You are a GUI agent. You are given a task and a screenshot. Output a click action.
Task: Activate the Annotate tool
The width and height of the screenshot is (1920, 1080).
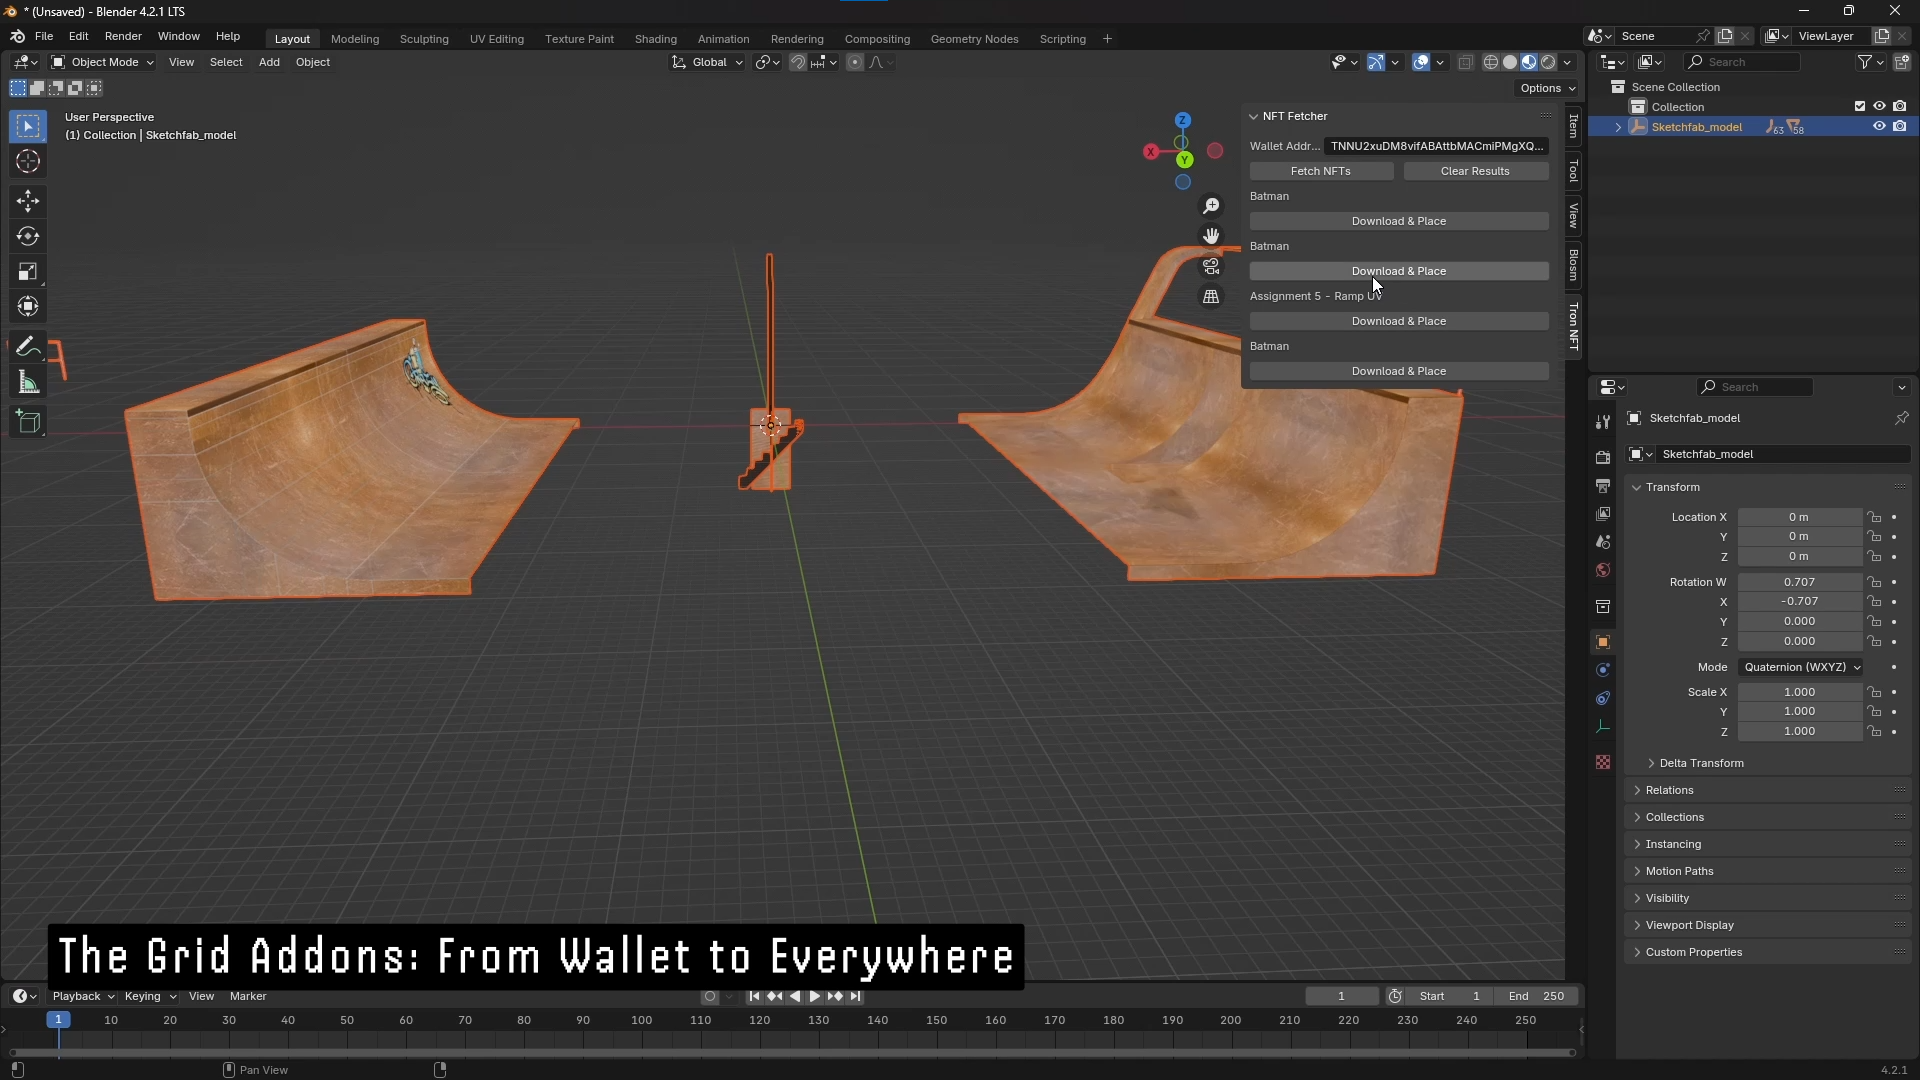coord(28,347)
